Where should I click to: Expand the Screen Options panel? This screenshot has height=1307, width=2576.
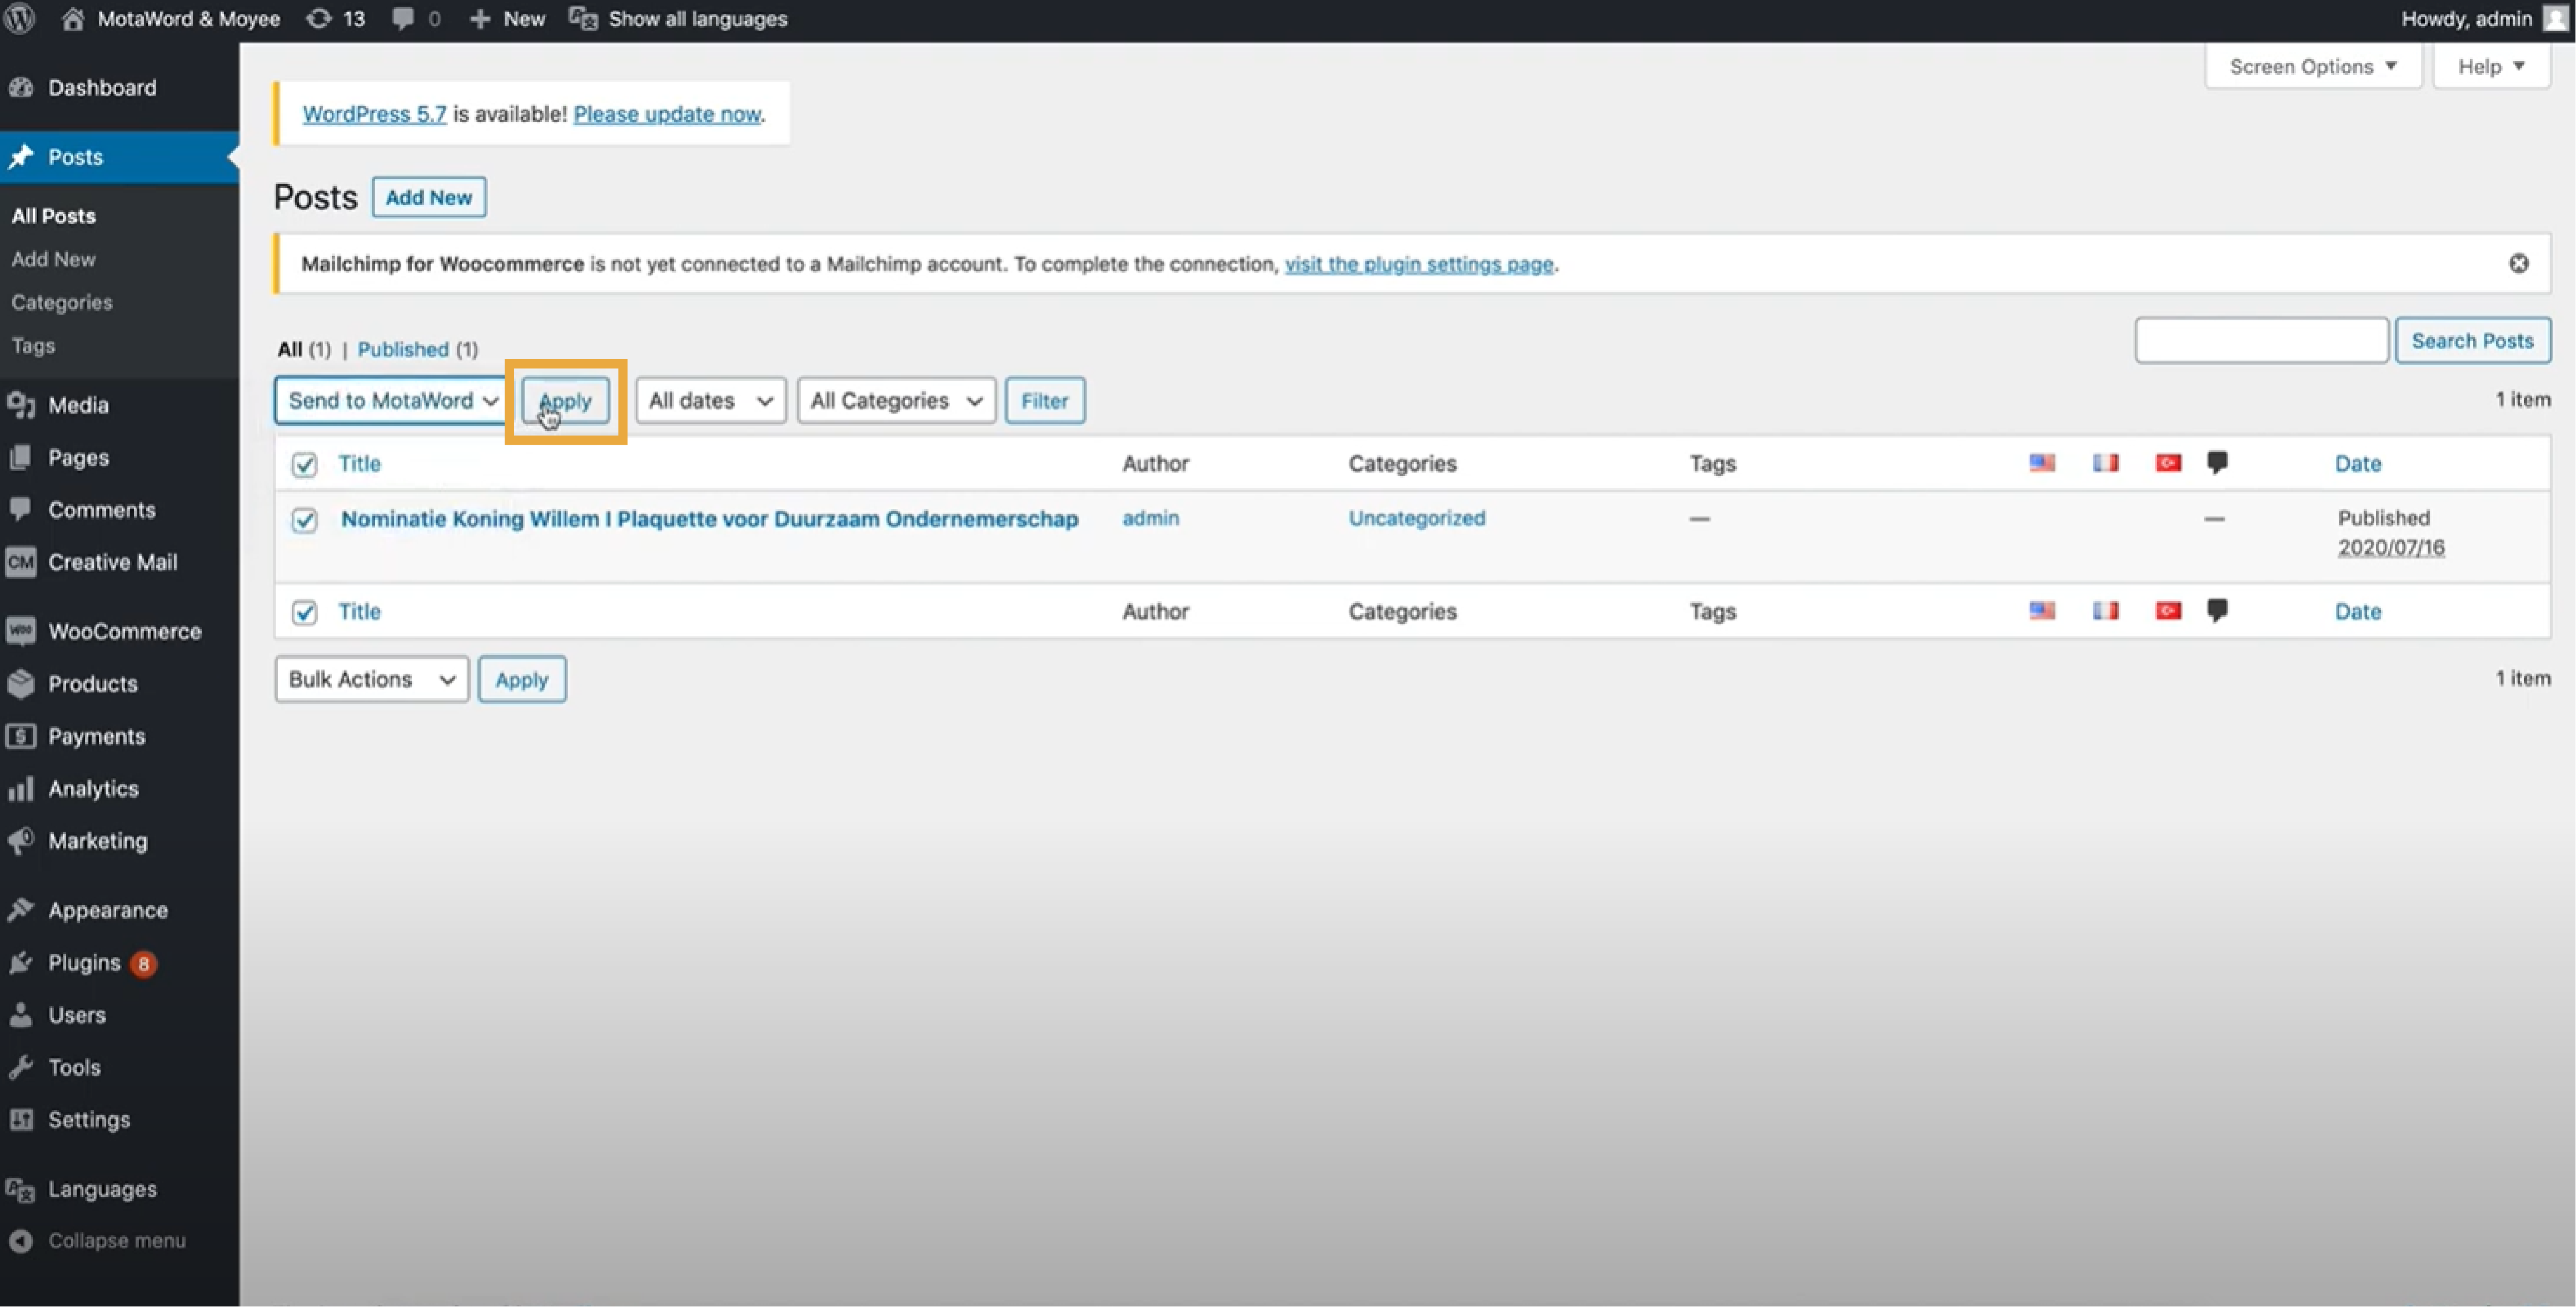click(x=2312, y=66)
